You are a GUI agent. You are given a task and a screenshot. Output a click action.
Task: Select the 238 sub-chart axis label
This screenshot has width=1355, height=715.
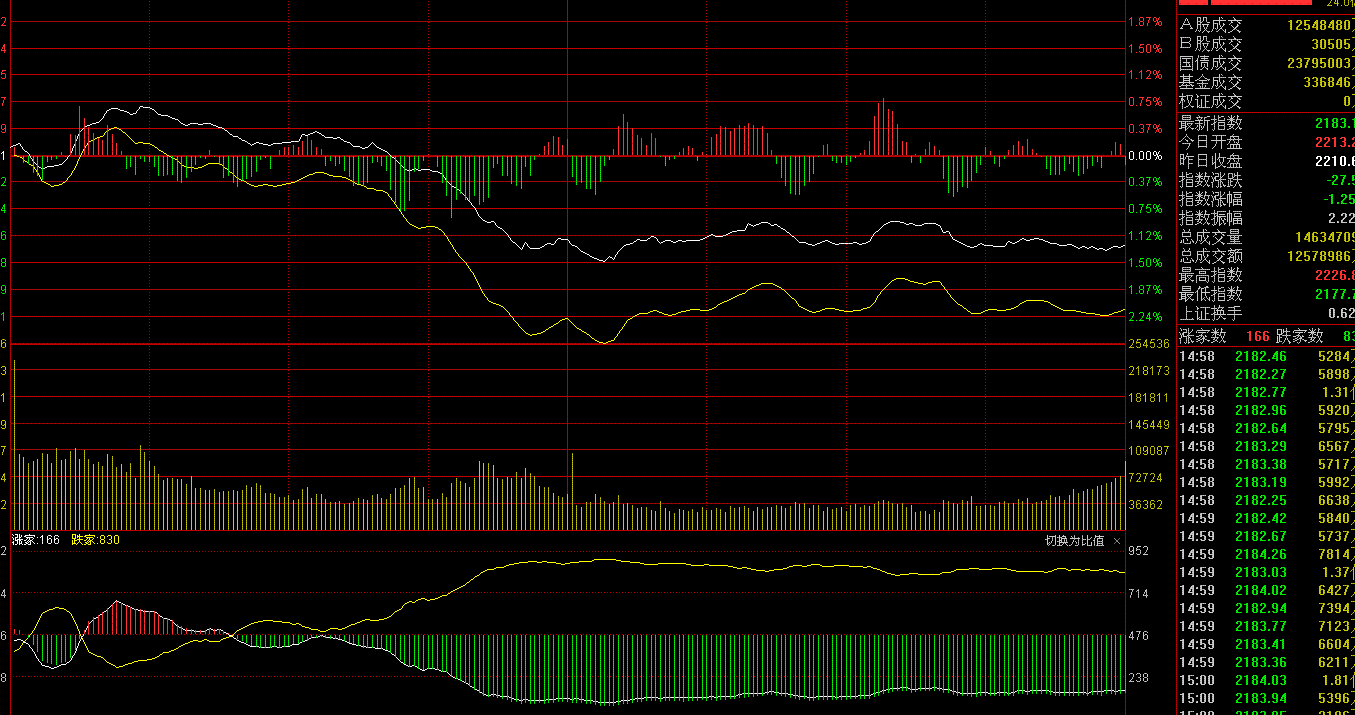1139,678
